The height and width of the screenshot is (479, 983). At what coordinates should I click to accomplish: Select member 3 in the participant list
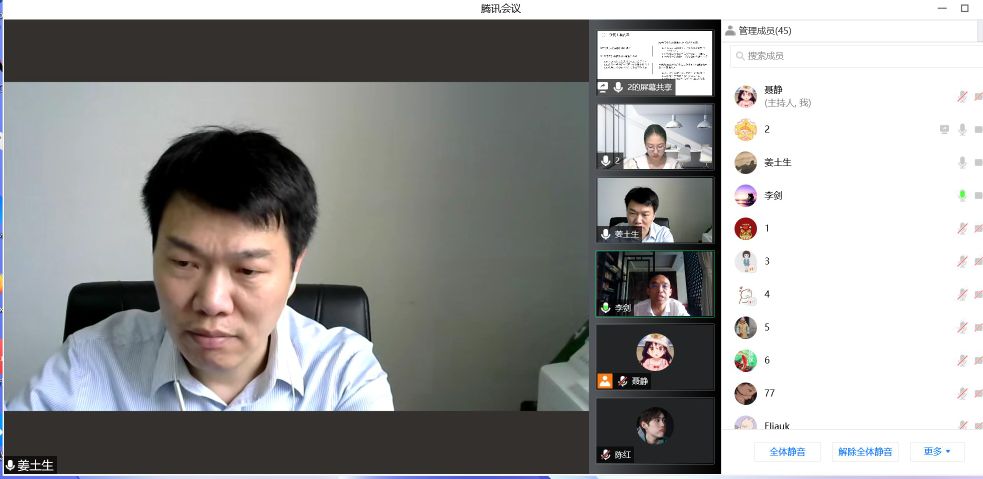click(x=767, y=261)
